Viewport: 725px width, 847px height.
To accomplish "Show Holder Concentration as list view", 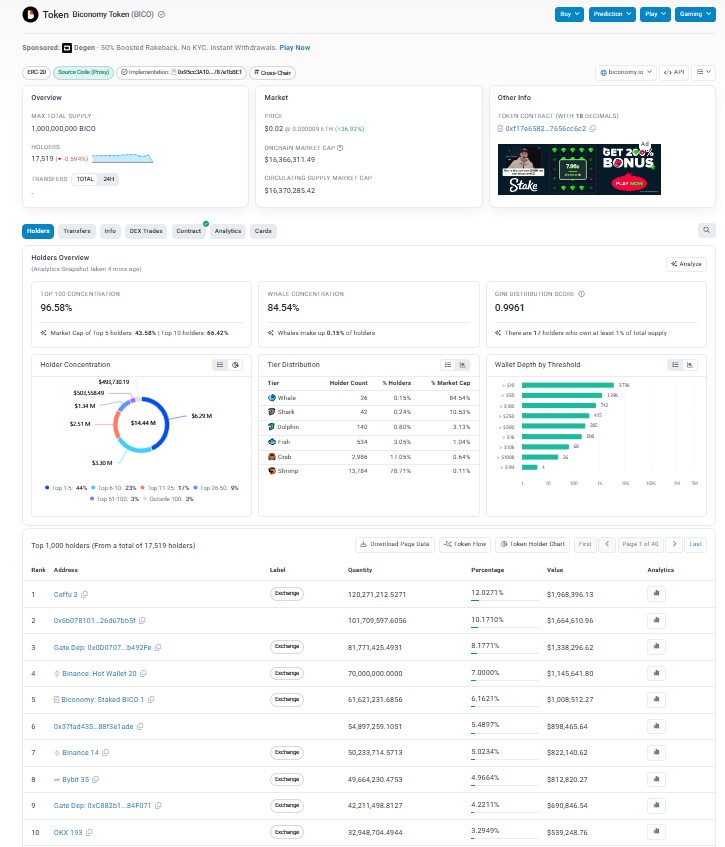I will click(220, 365).
